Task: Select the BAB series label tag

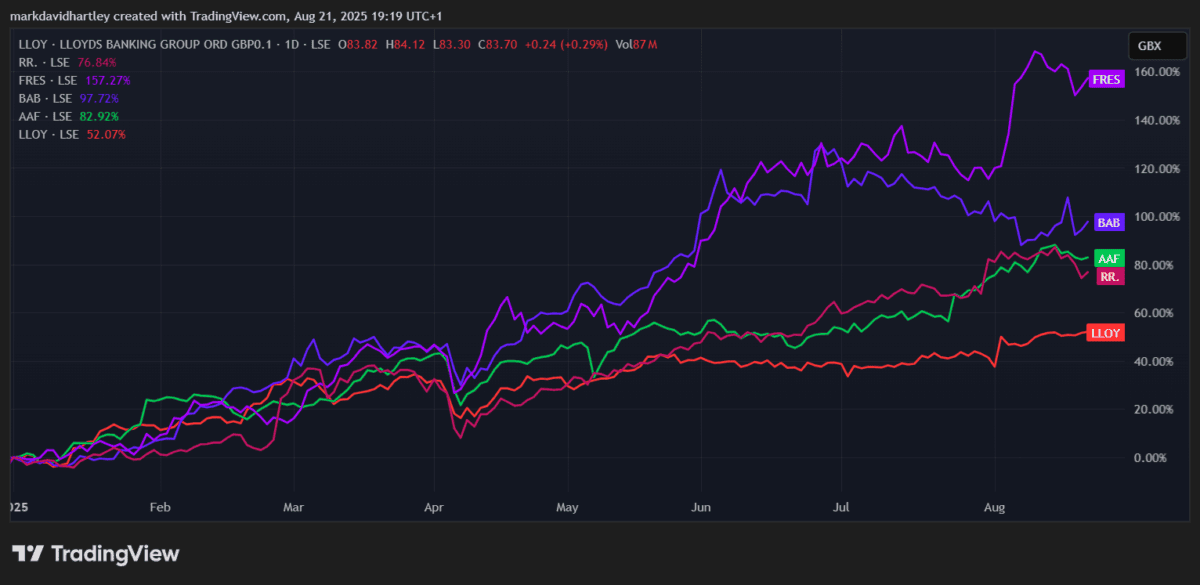Action: pyautogui.click(x=1107, y=221)
